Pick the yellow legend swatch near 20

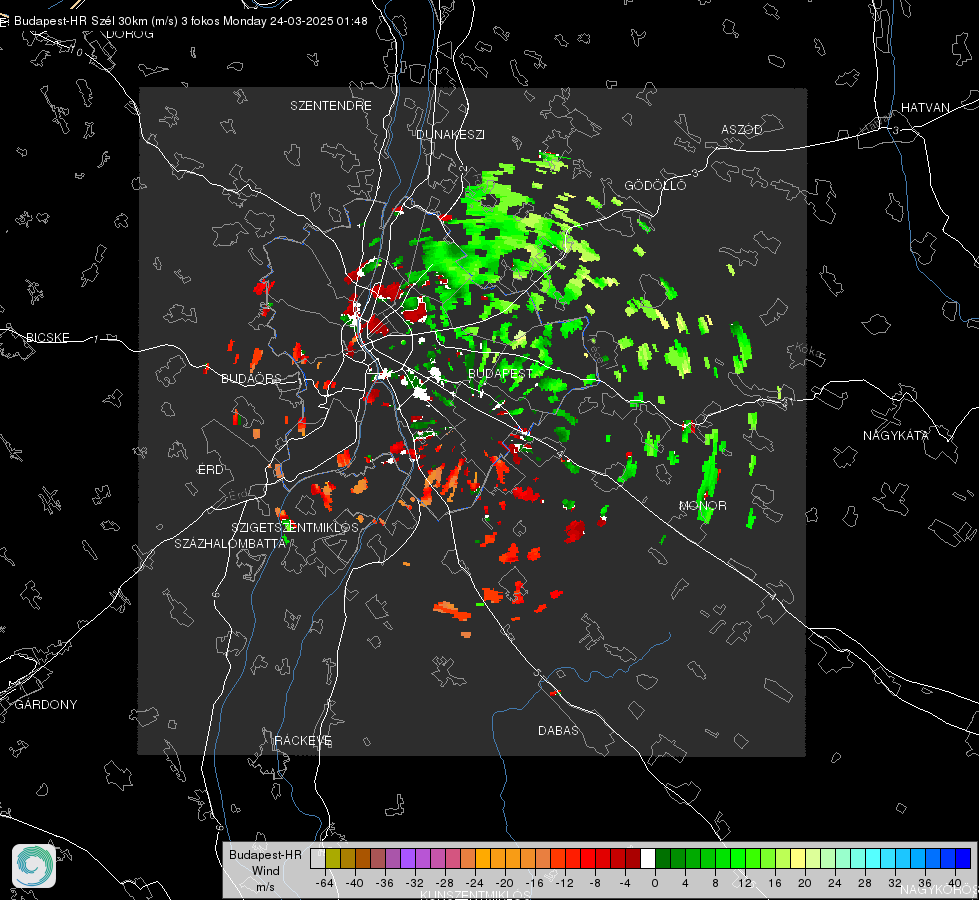tap(798, 858)
